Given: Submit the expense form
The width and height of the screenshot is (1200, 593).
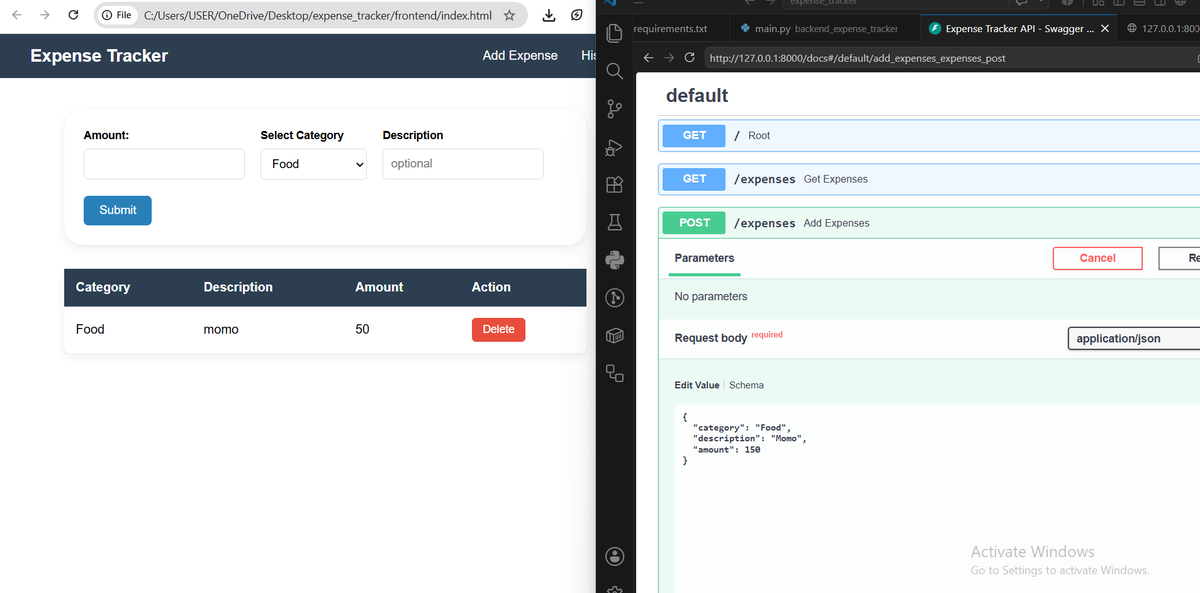Looking at the screenshot, I should coord(118,210).
